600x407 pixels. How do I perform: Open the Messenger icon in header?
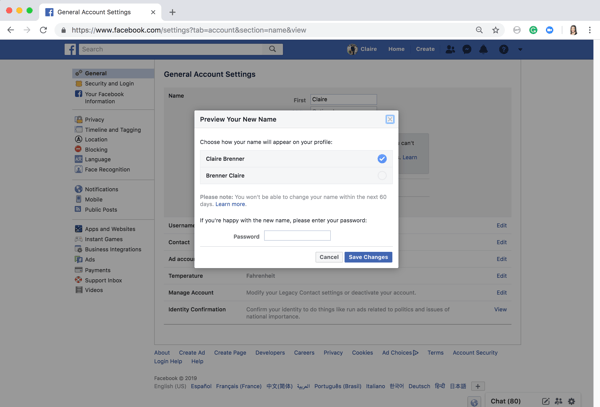tap(467, 49)
